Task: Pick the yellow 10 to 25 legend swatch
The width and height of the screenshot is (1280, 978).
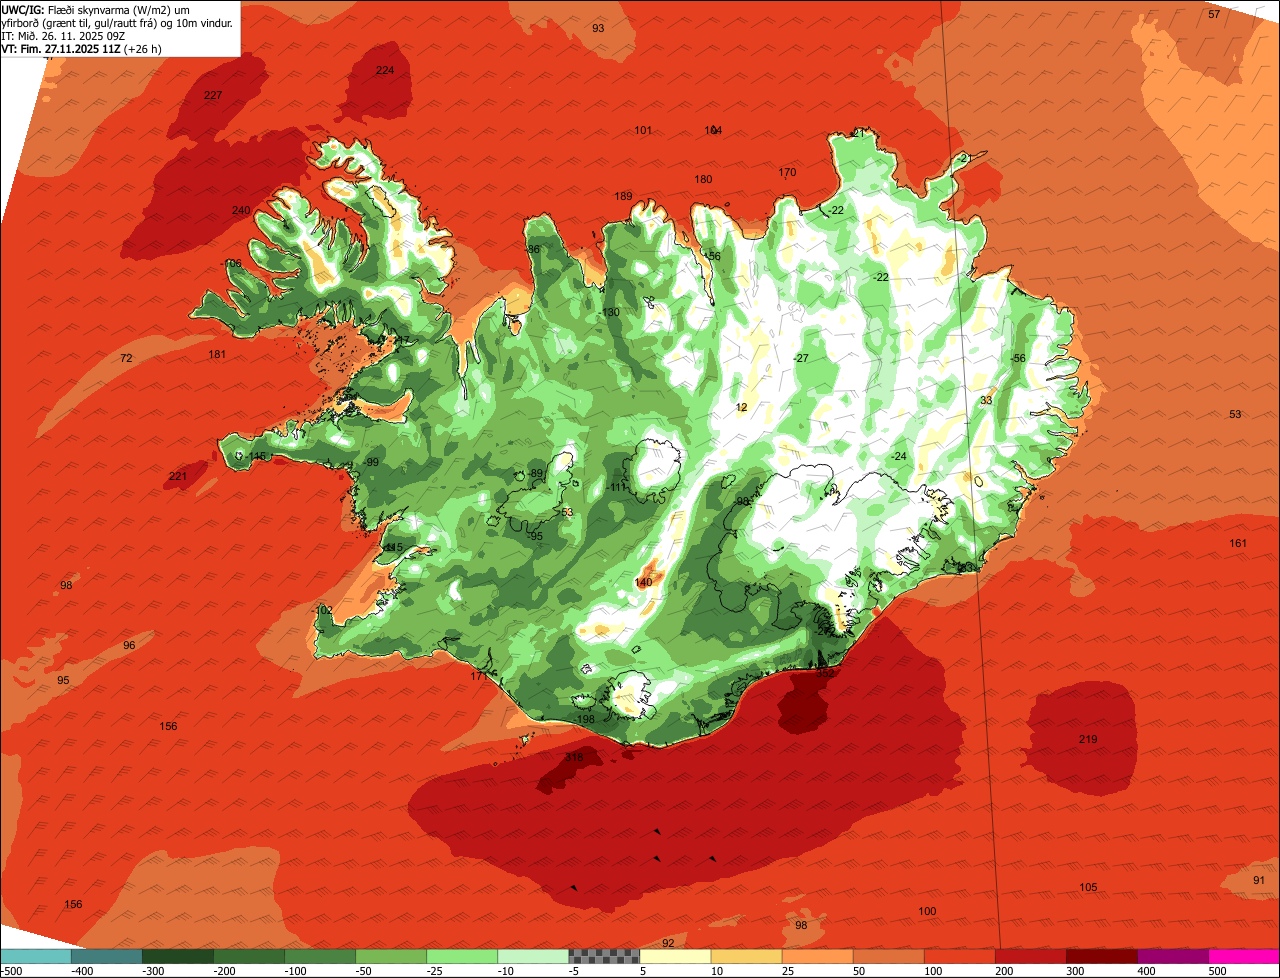Action: coord(746,956)
